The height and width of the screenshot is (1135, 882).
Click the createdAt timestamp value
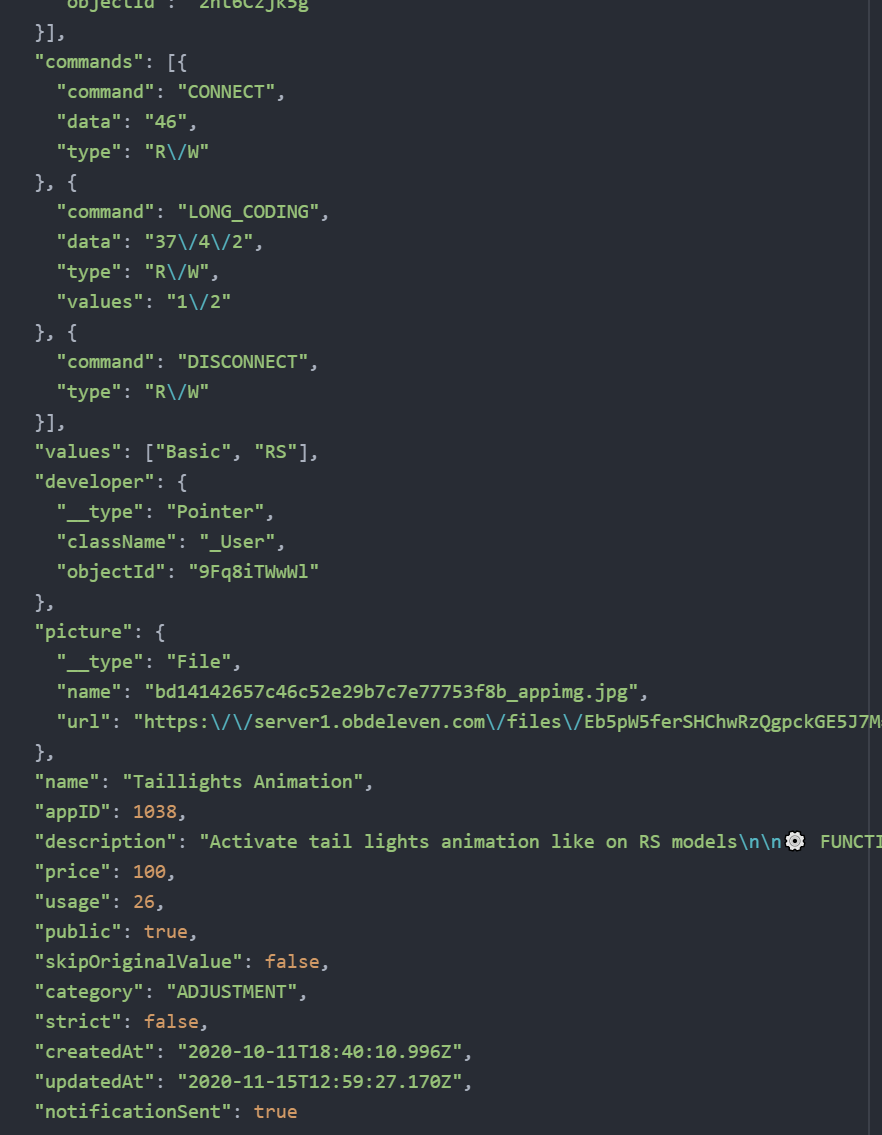[319, 1051]
